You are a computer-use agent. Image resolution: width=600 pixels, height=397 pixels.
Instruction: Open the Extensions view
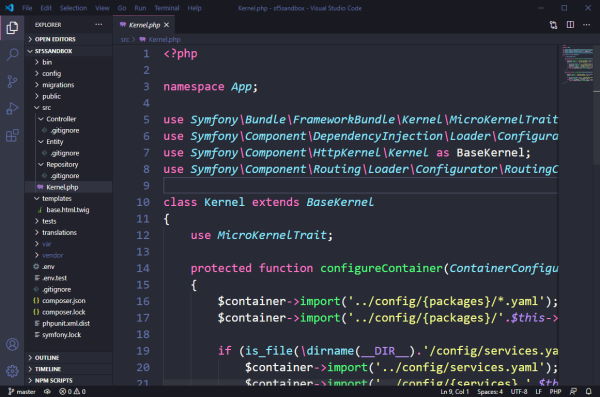coord(12,136)
